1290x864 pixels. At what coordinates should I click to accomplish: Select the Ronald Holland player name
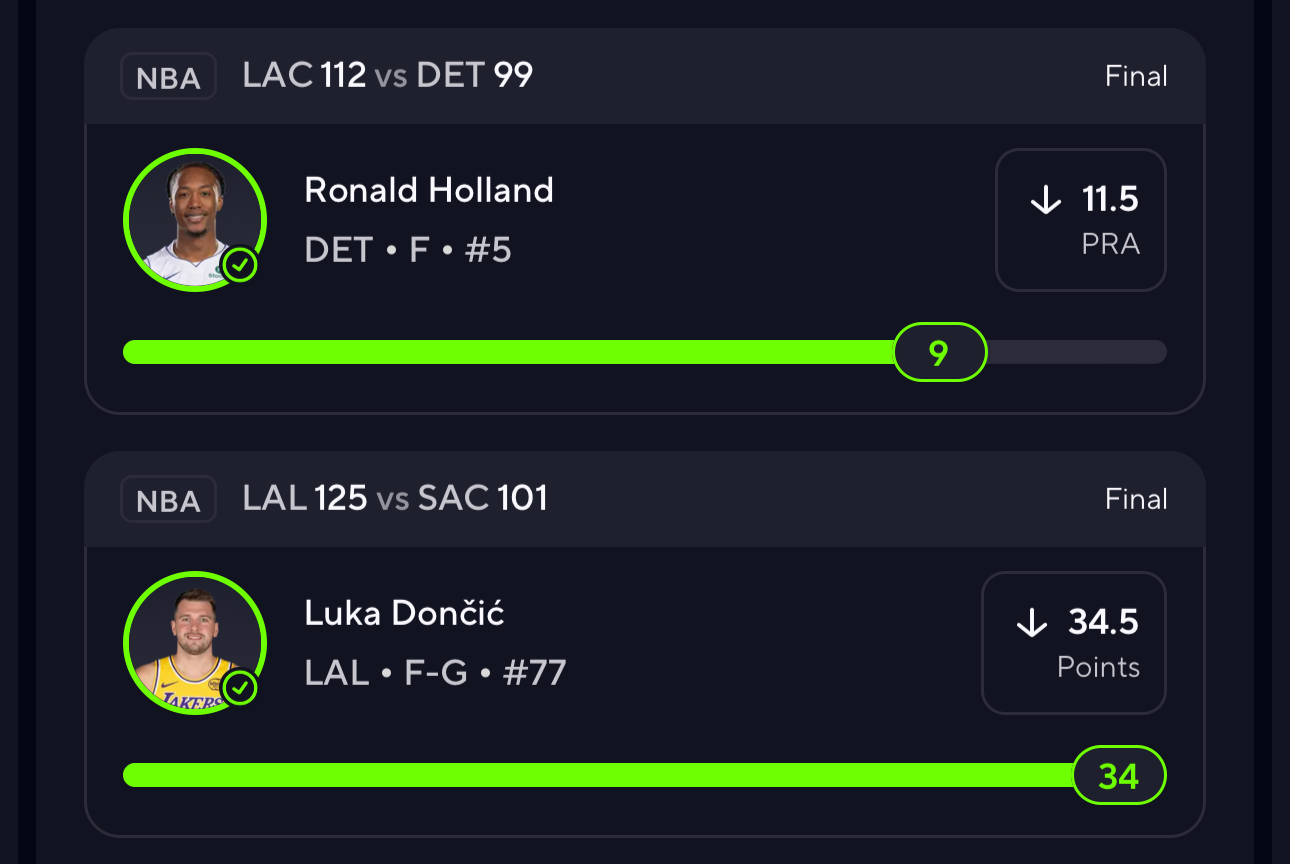(x=429, y=190)
